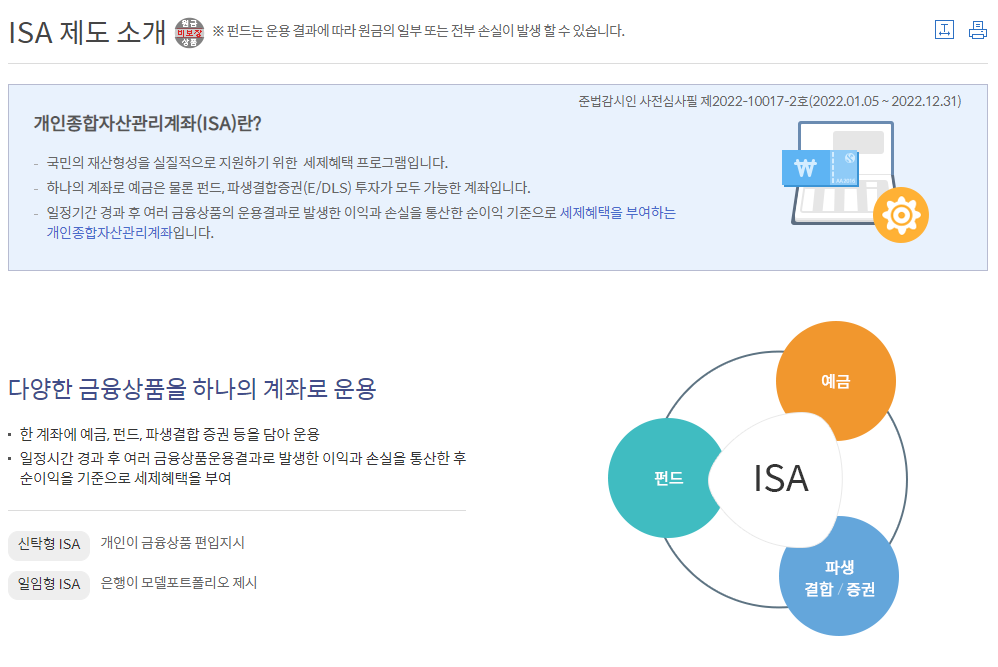Click the 준법감시인 사전심사필 notice
Image resolution: width=998 pixels, height=667 pixels.
(x=770, y=101)
